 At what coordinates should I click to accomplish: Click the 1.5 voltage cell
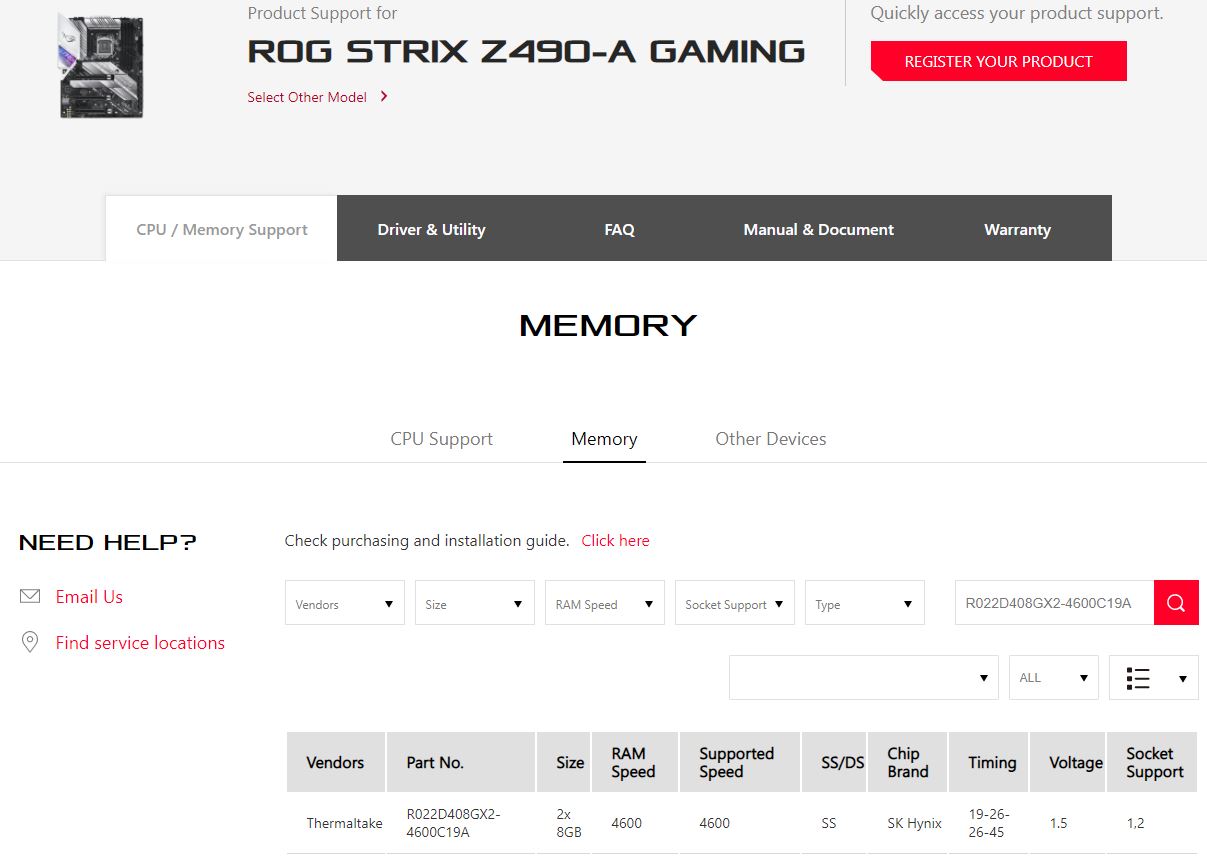point(1058,824)
